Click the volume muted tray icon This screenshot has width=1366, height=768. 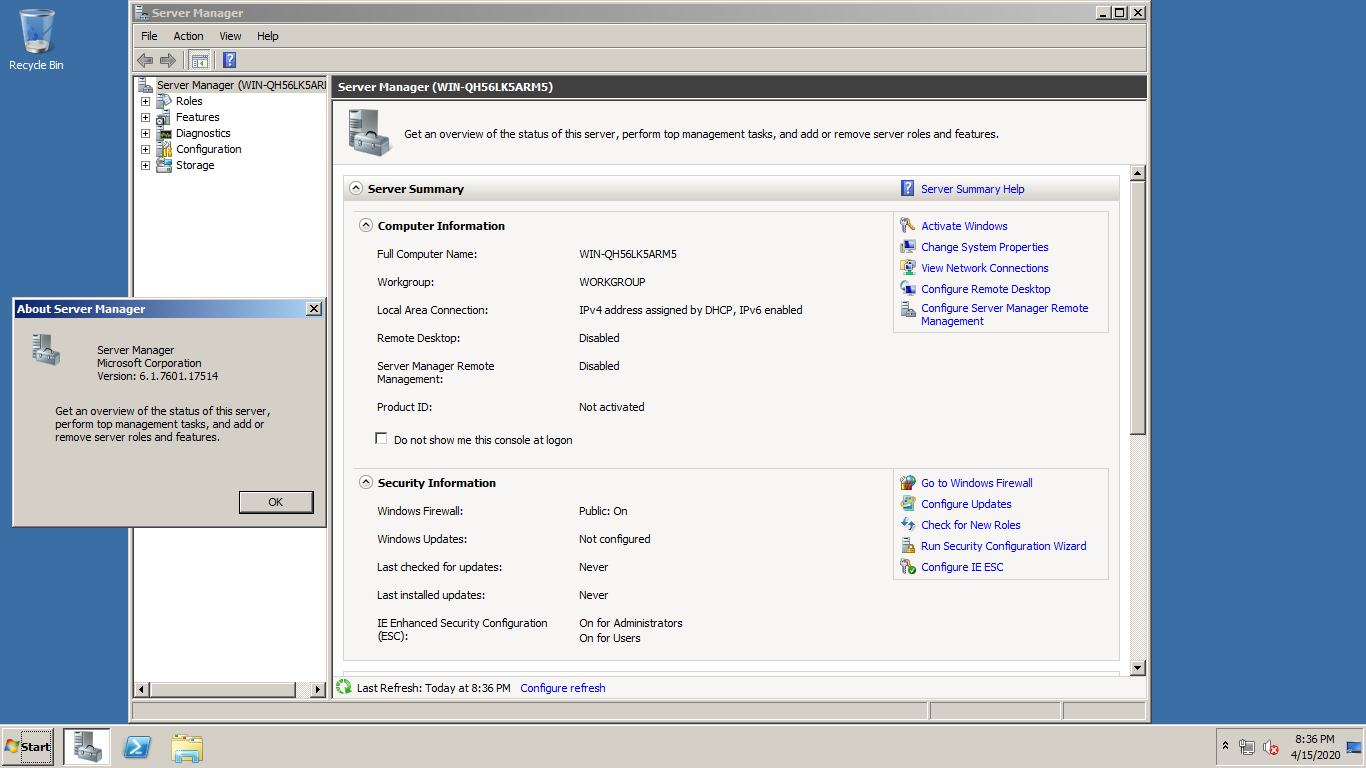tap(1271, 747)
